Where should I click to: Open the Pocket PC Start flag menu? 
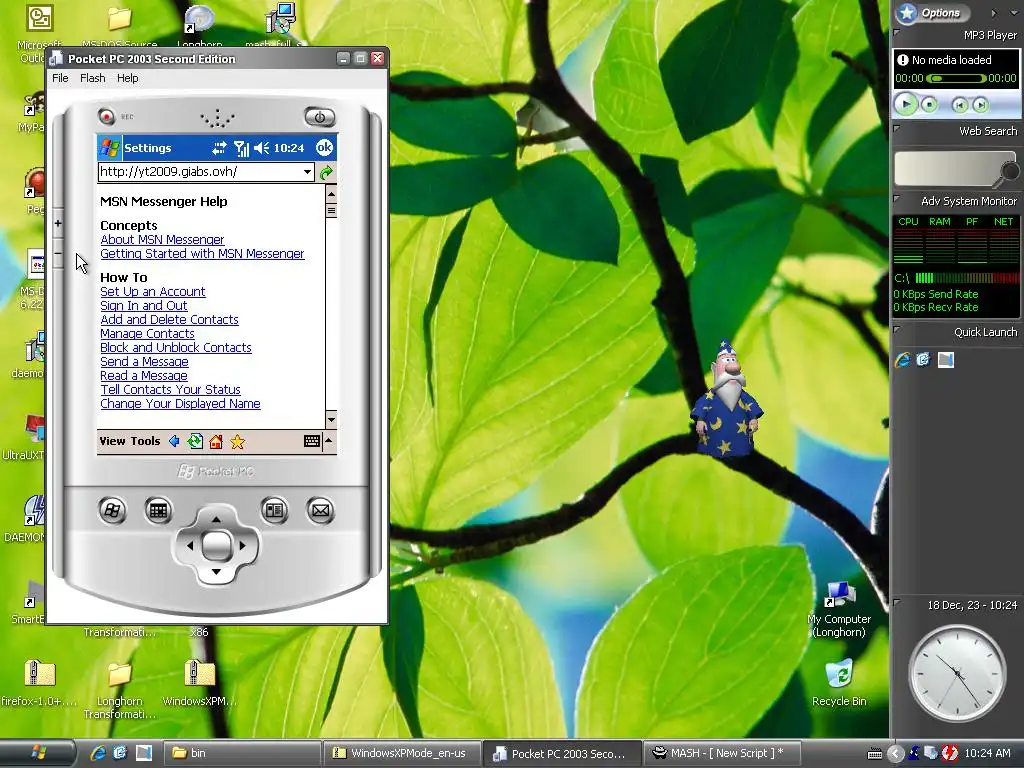[109, 148]
